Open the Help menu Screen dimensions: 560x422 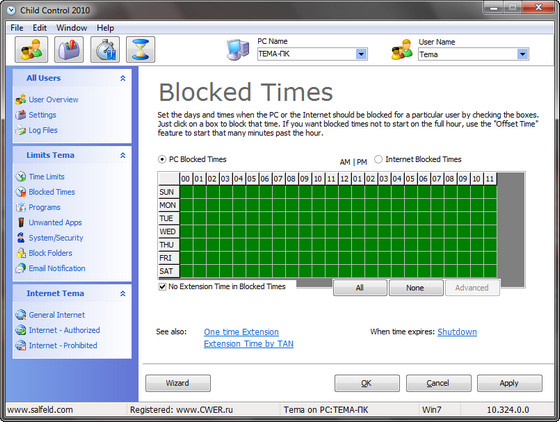coord(105,28)
